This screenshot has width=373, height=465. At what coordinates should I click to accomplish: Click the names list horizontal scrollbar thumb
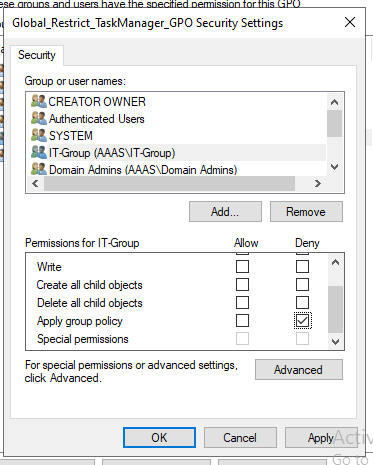click(169, 183)
